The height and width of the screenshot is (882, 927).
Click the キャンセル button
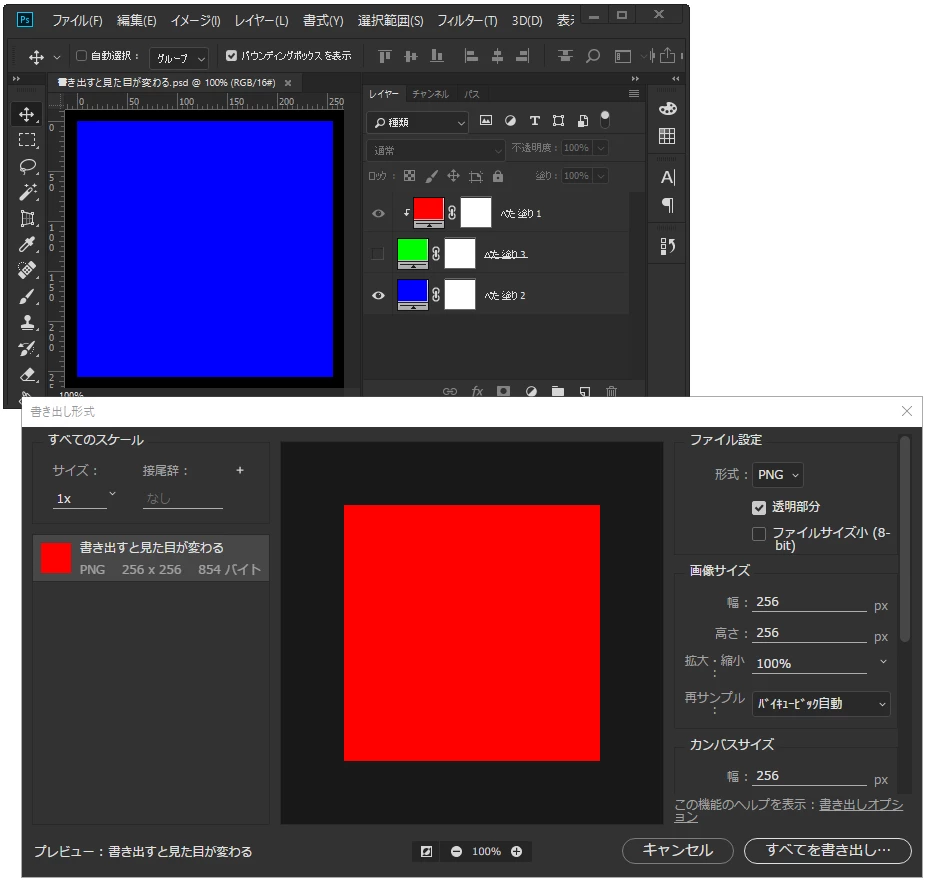pyautogui.click(x=678, y=850)
